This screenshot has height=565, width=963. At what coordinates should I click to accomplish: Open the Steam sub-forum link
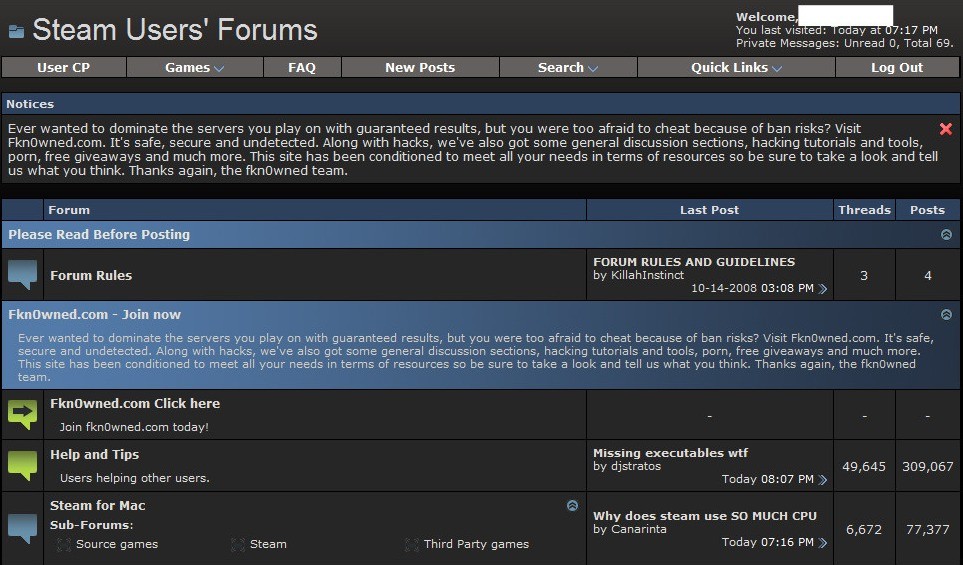point(268,544)
